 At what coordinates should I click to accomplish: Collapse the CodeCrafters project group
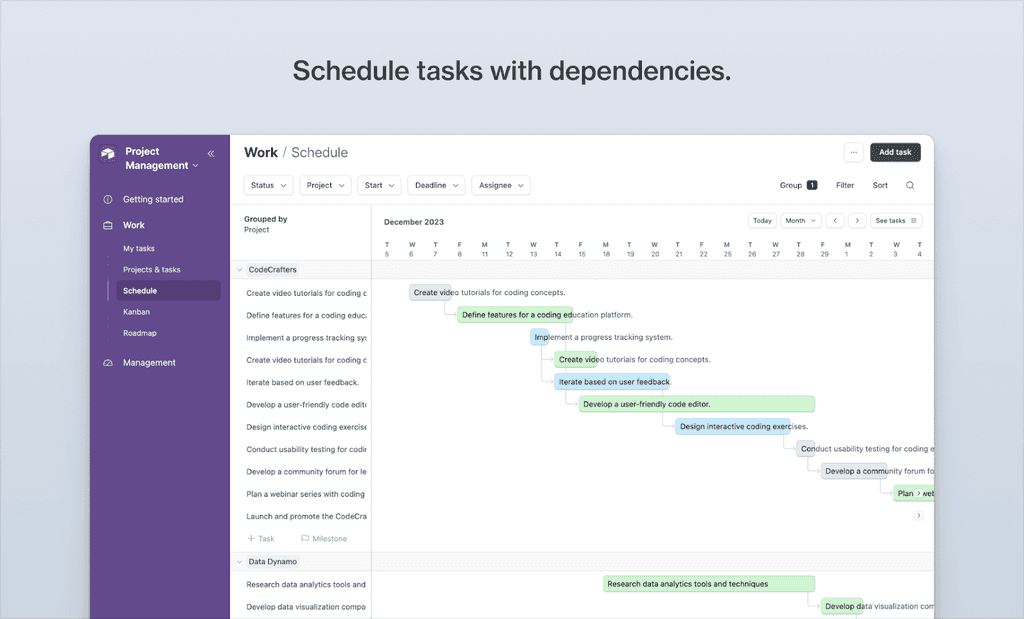239,269
